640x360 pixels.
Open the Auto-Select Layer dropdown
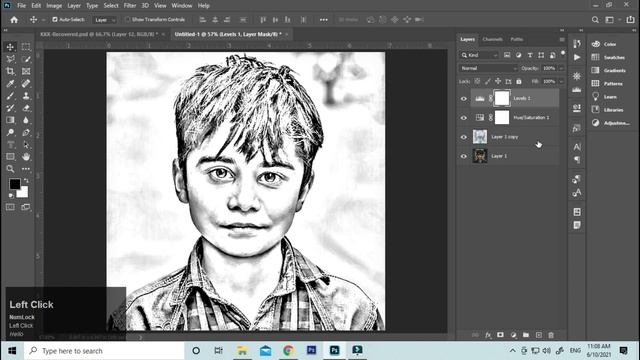click(x=105, y=20)
